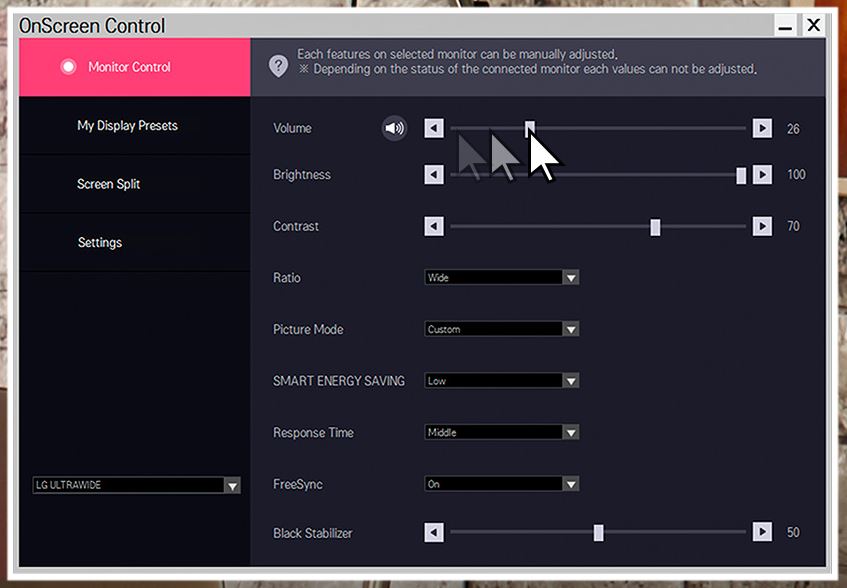Mute the volume using speaker icon
The image size is (847, 588).
click(394, 129)
